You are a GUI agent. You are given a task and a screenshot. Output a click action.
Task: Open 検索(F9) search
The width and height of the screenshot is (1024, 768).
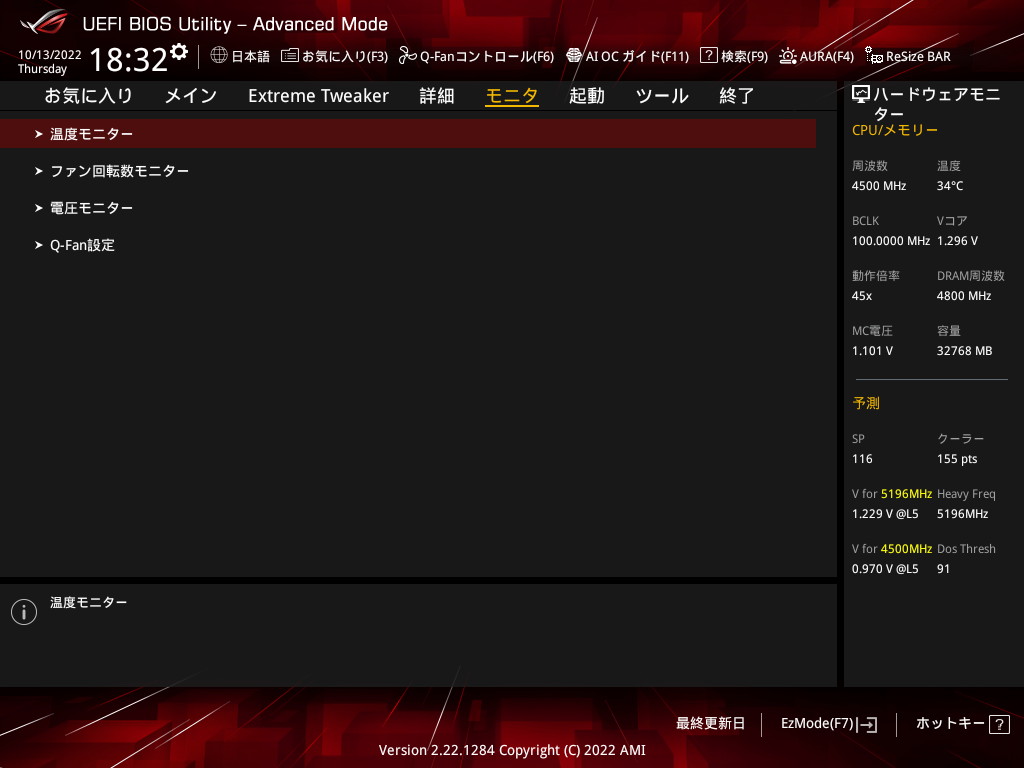coord(734,56)
